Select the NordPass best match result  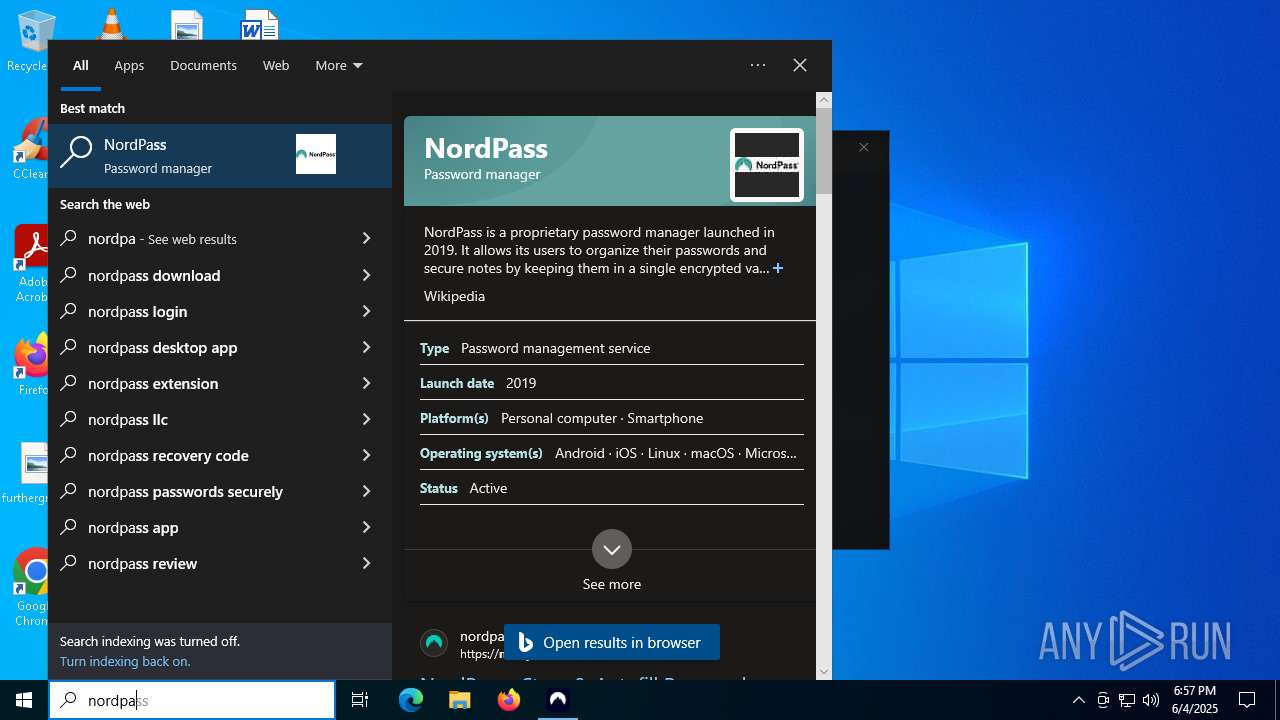point(220,156)
